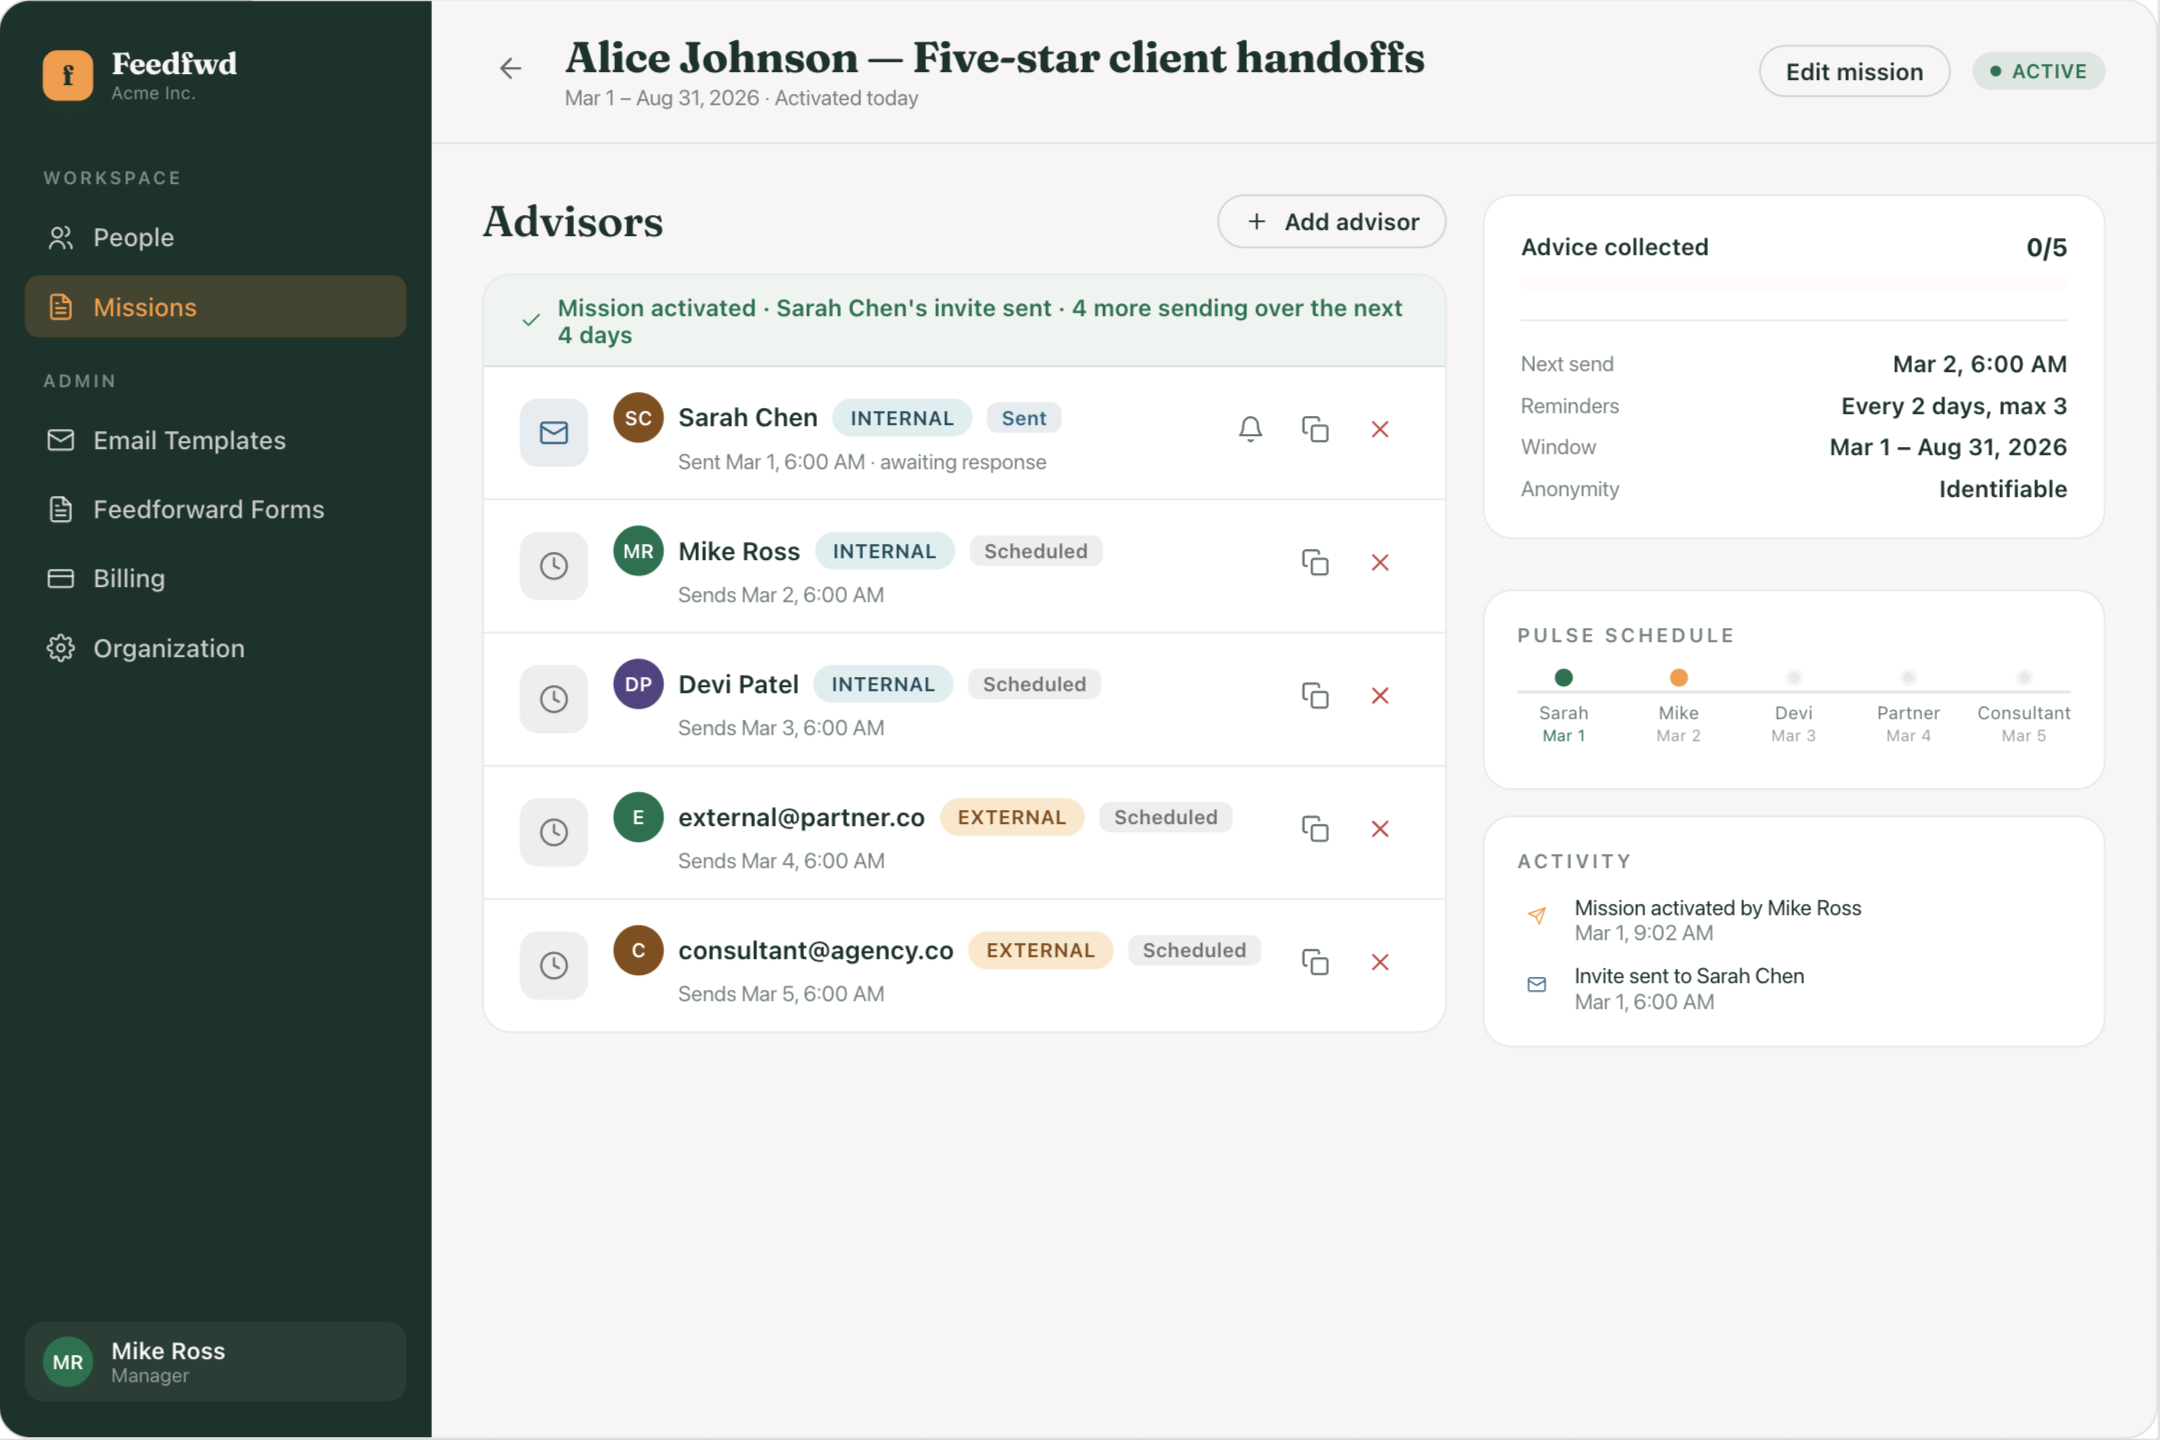
Task: Click the Advice collected progress bar
Action: click(x=1793, y=284)
